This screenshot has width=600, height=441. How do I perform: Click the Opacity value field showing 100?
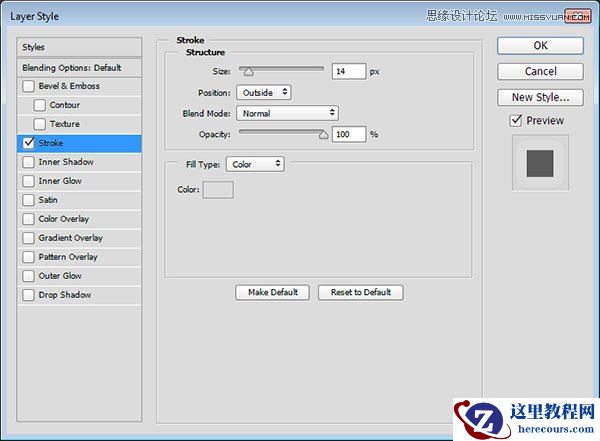tap(349, 134)
